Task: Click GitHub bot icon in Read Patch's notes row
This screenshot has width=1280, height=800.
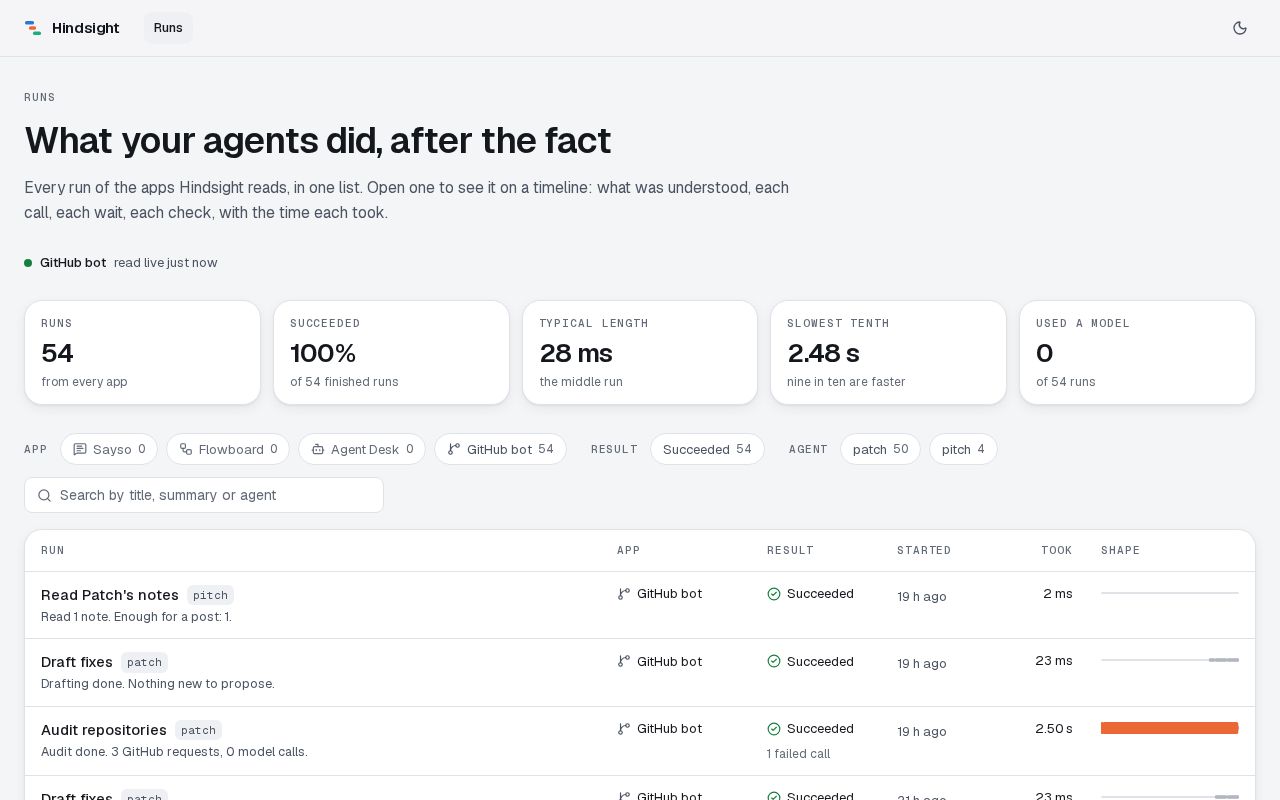Action: point(624,594)
